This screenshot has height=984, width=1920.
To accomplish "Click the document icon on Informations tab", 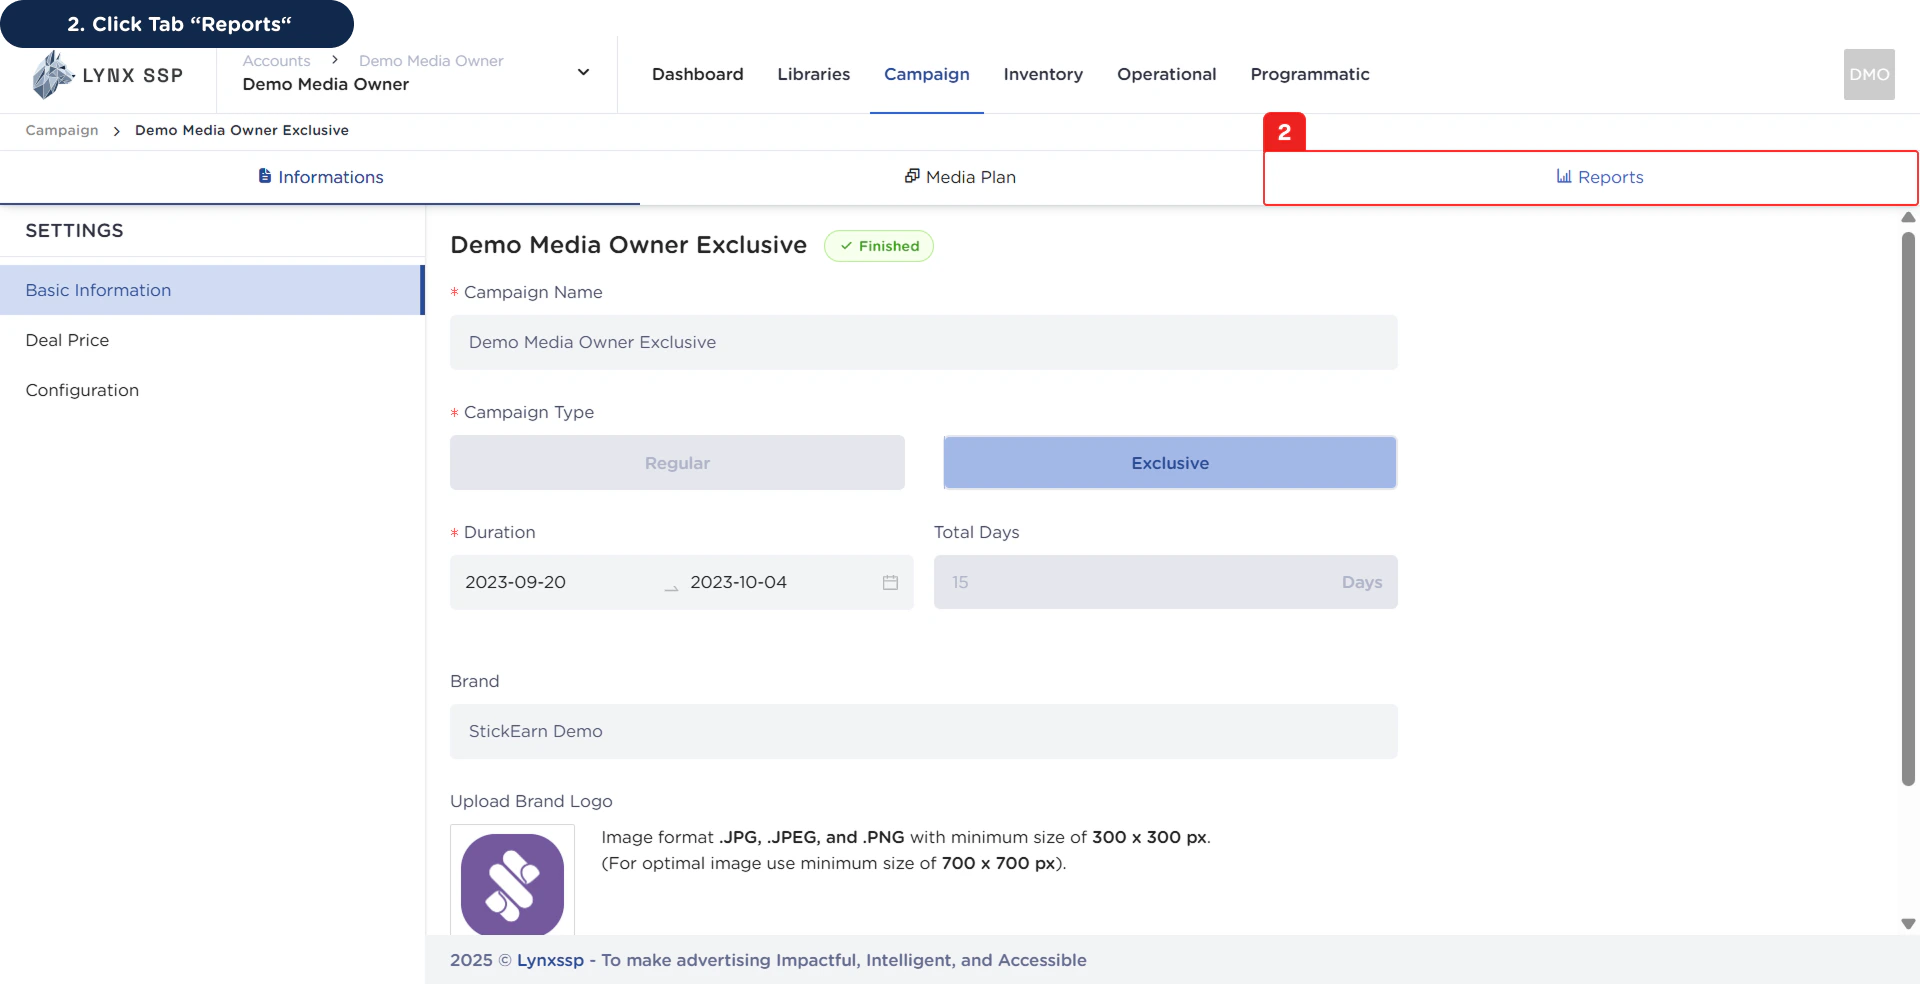I will click(264, 176).
